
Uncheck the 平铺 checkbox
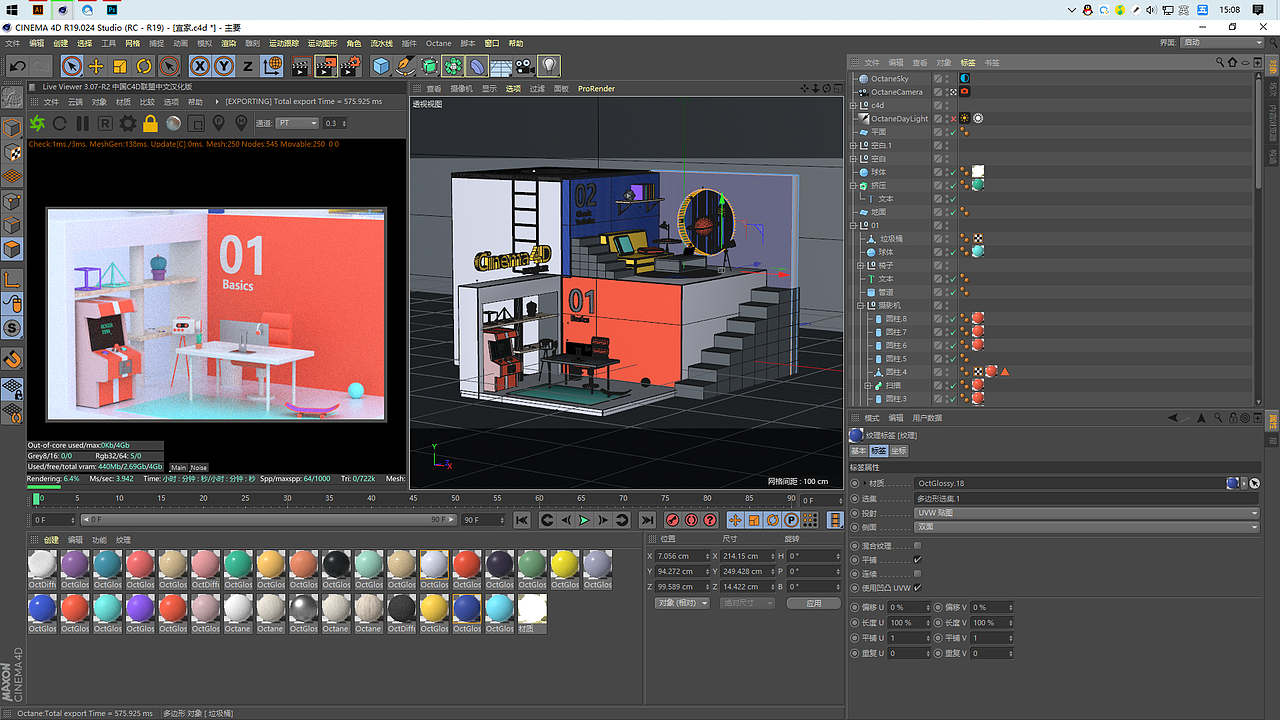917,559
